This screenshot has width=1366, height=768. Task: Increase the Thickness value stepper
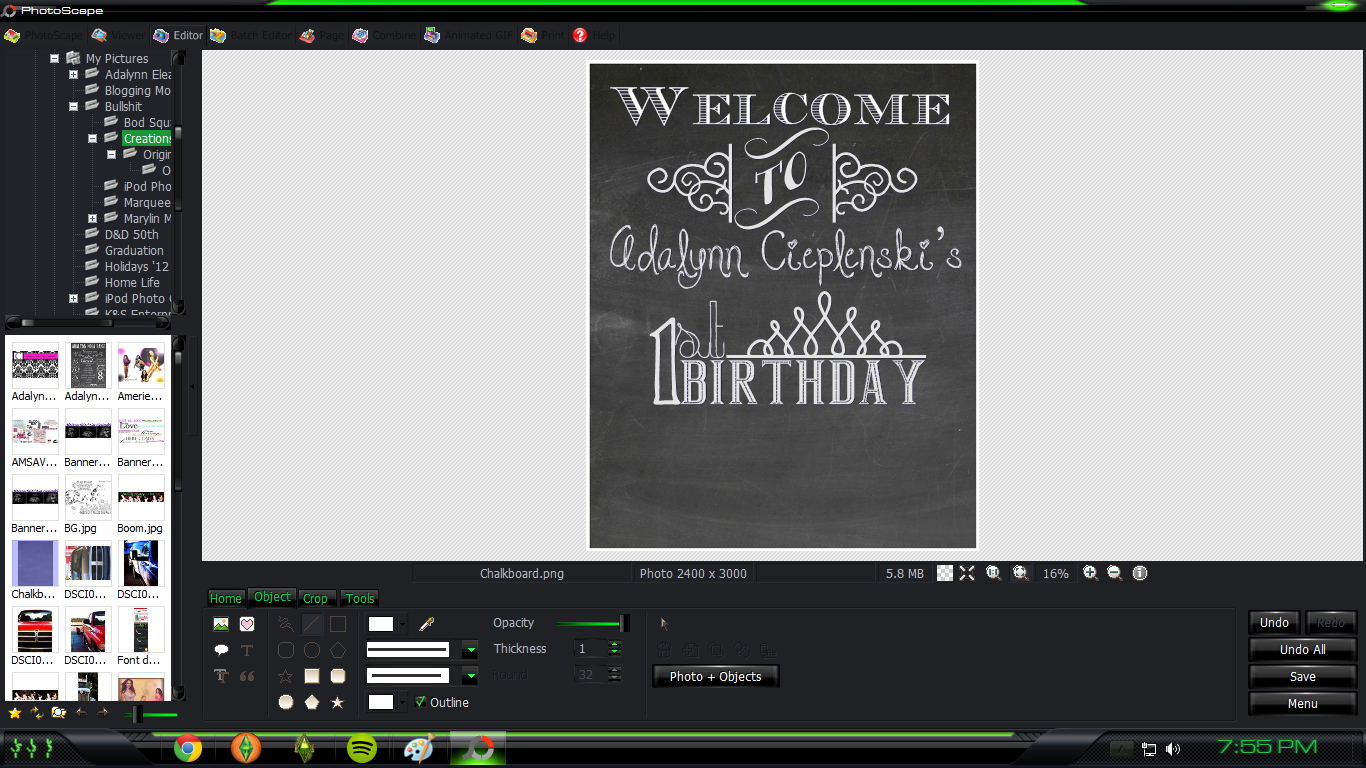(x=615, y=645)
